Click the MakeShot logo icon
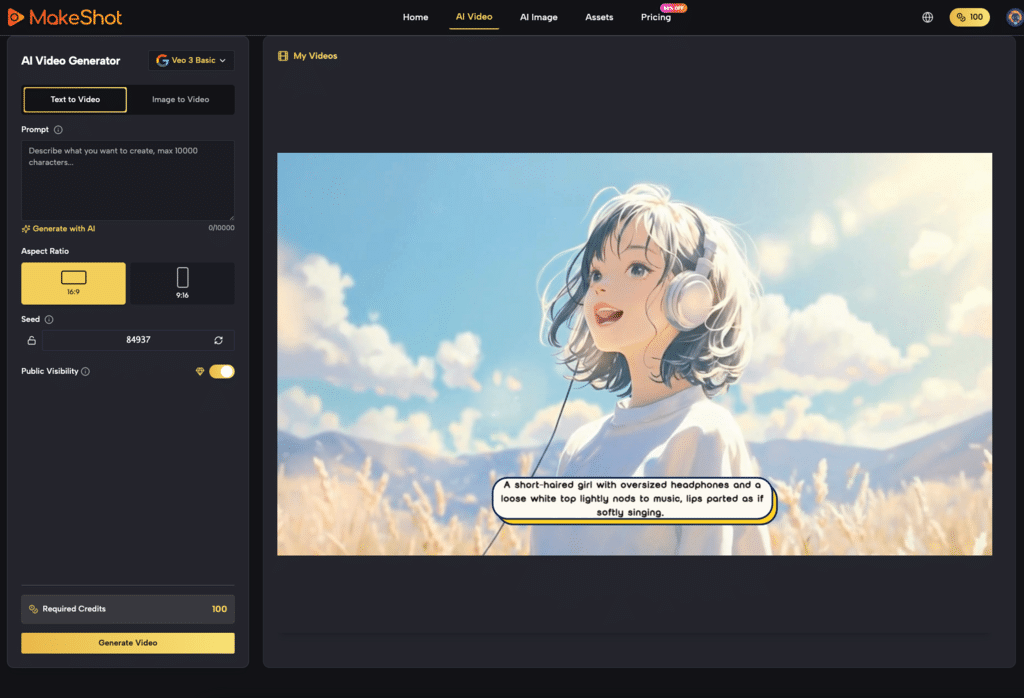1024x698 pixels. click(x=15, y=16)
